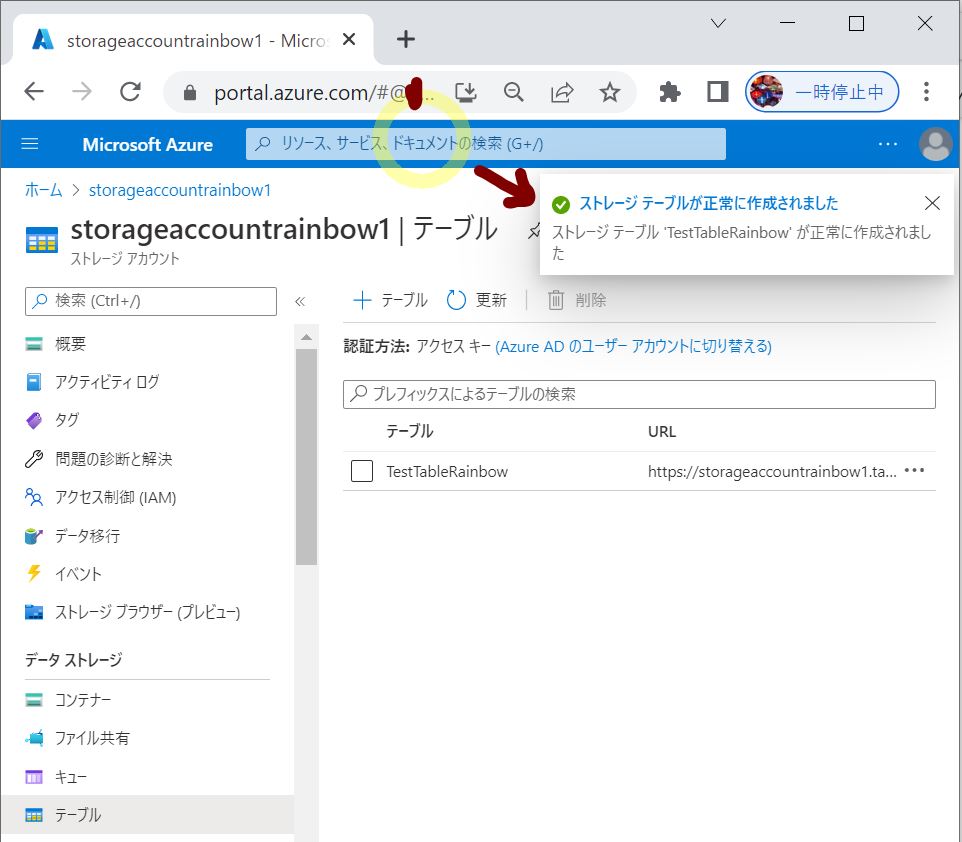Click the TestTableRainbow URL cell

pyautogui.click(x=772, y=471)
